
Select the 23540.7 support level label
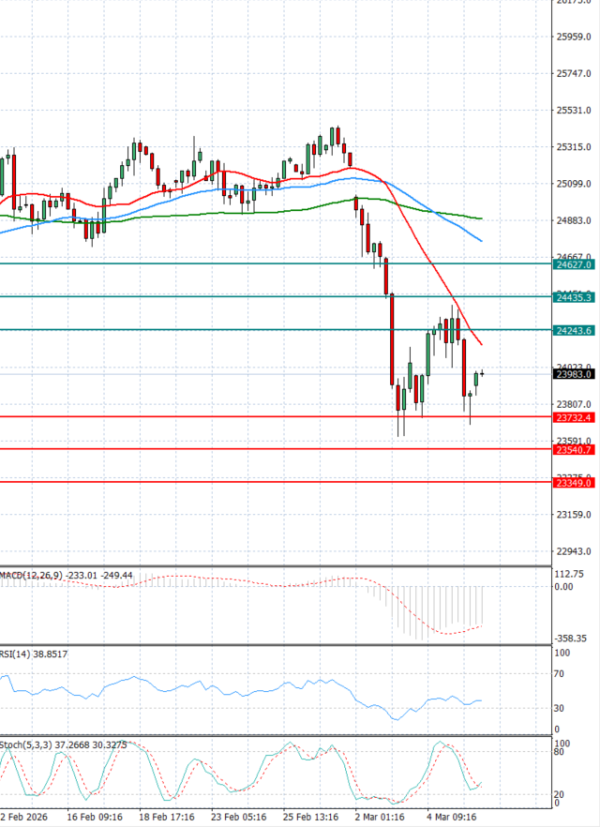[575, 451]
